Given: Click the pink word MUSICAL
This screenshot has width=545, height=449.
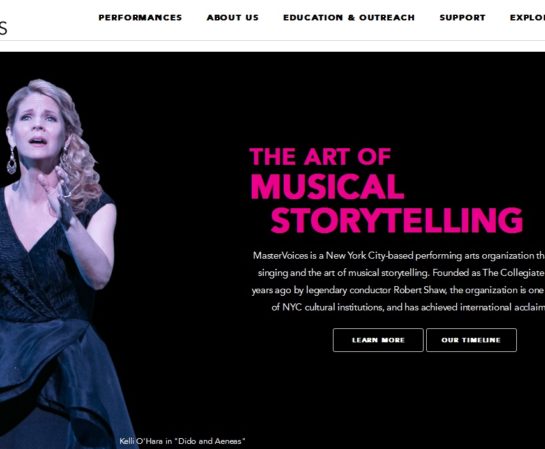Looking at the screenshot, I should pos(327,187).
